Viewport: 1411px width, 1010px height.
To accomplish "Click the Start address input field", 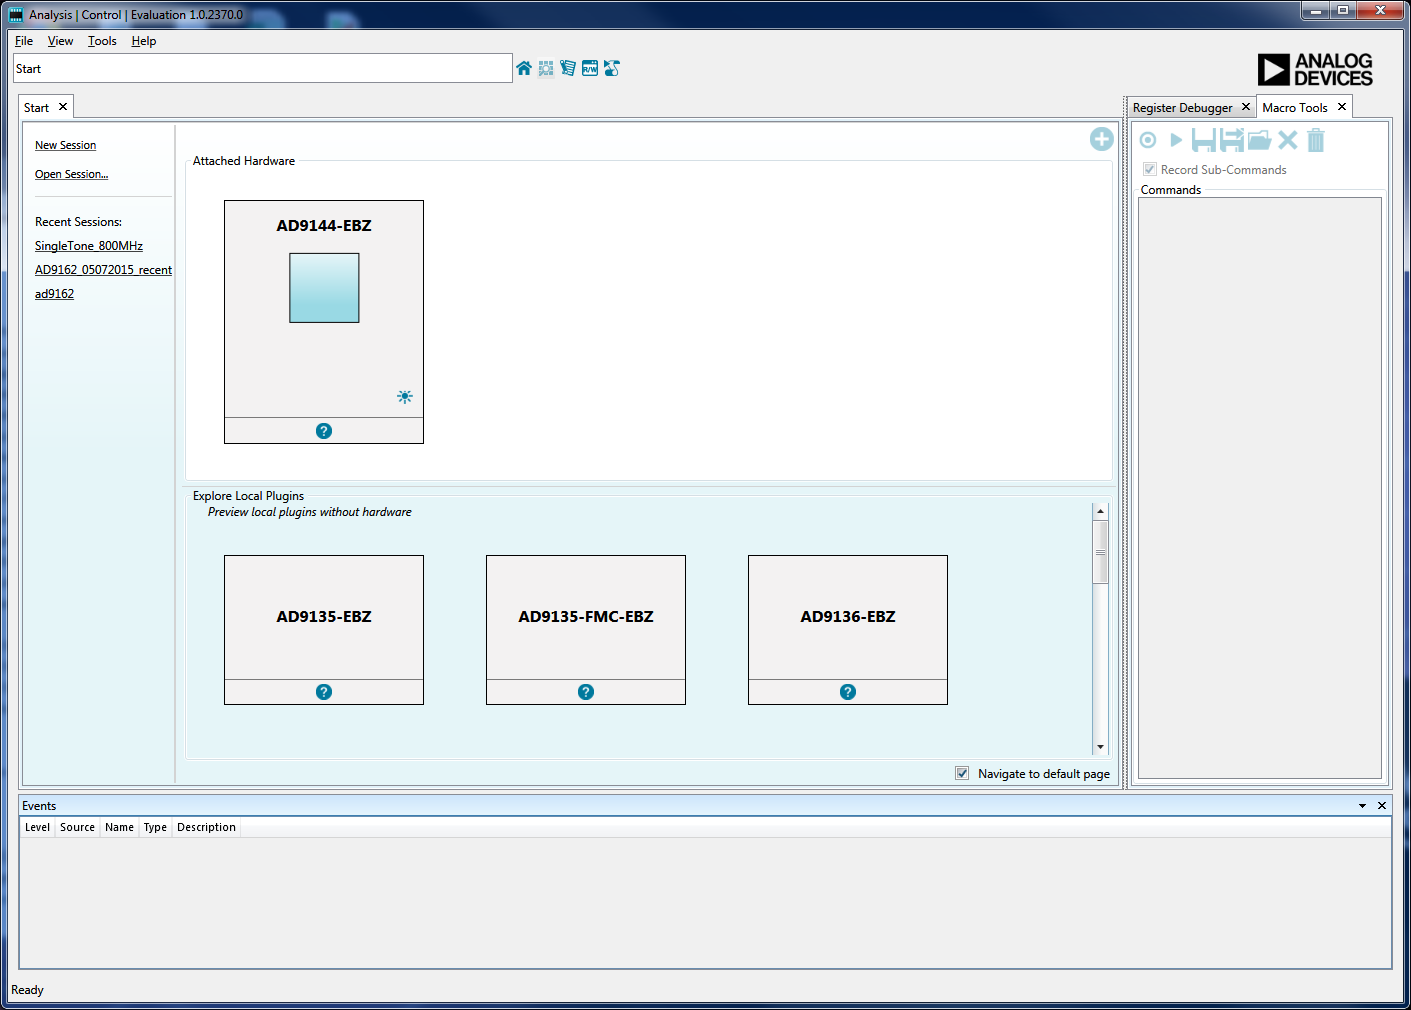I will (263, 69).
